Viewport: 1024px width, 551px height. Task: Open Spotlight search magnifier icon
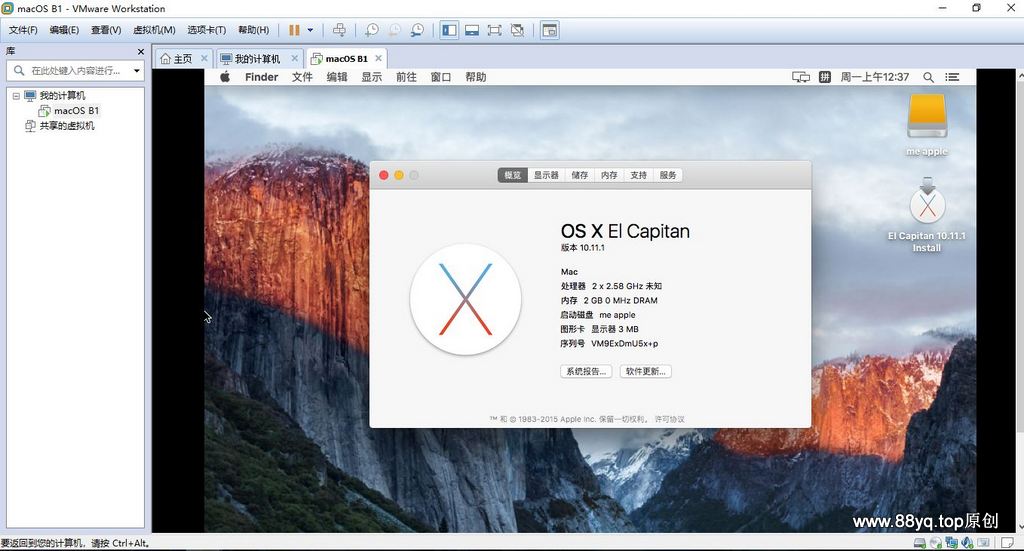pos(928,77)
